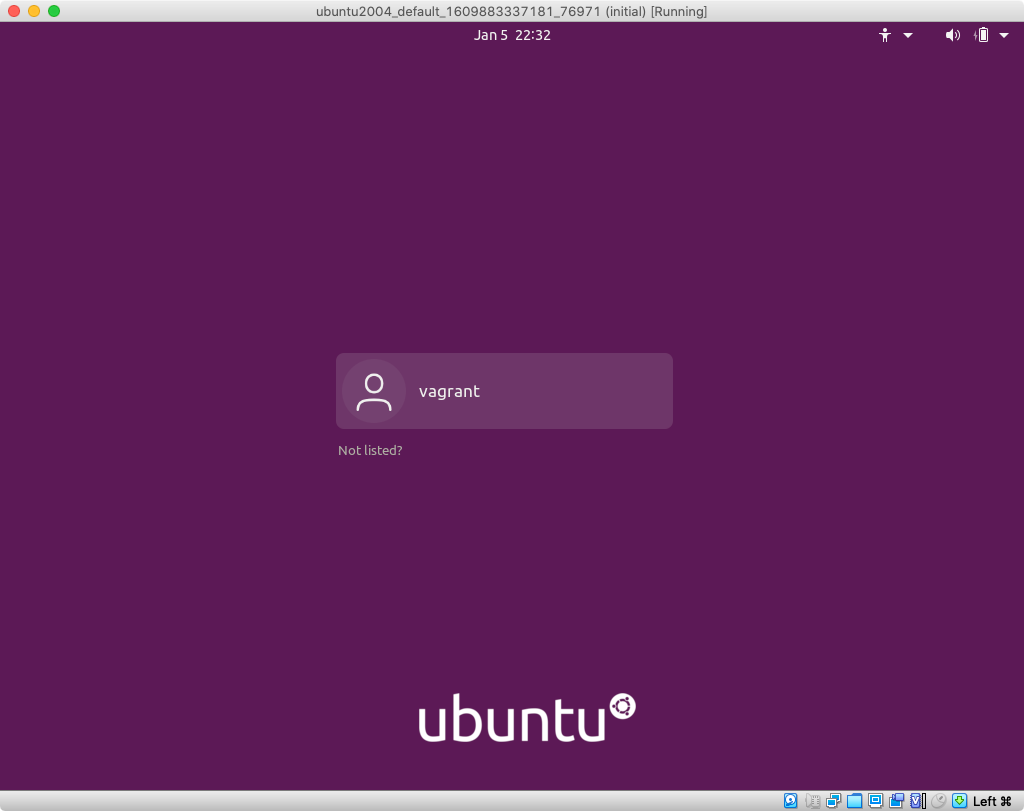
Task: Click the volume speaker icon
Action: [x=953, y=35]
